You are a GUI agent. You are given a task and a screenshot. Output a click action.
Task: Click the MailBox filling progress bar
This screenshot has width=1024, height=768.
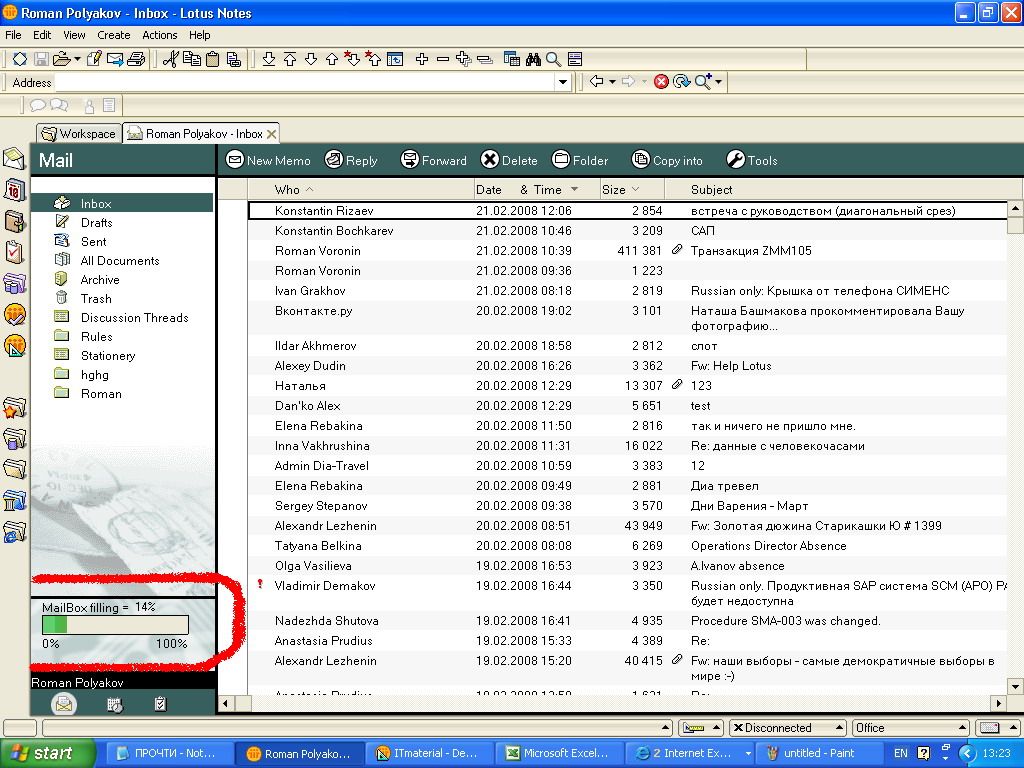click(x=115, y=625)
